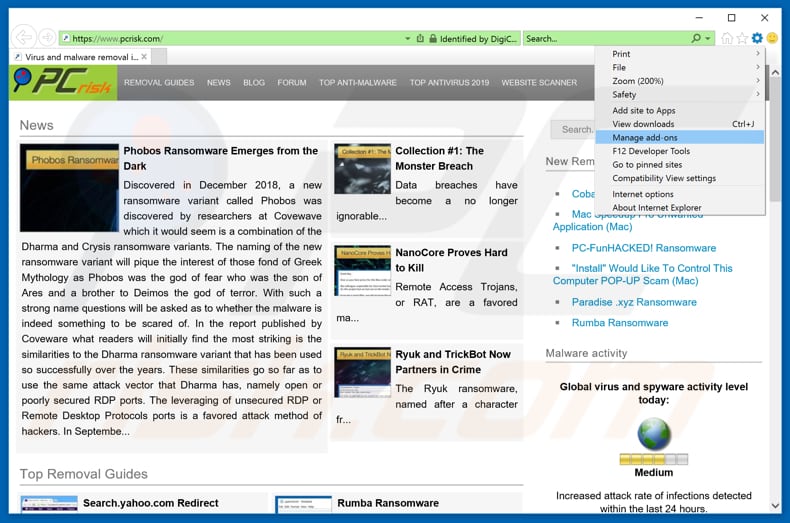Open Collection #1: The Monster Breach article
The image size is (790, 523).
tap(439, 158)
